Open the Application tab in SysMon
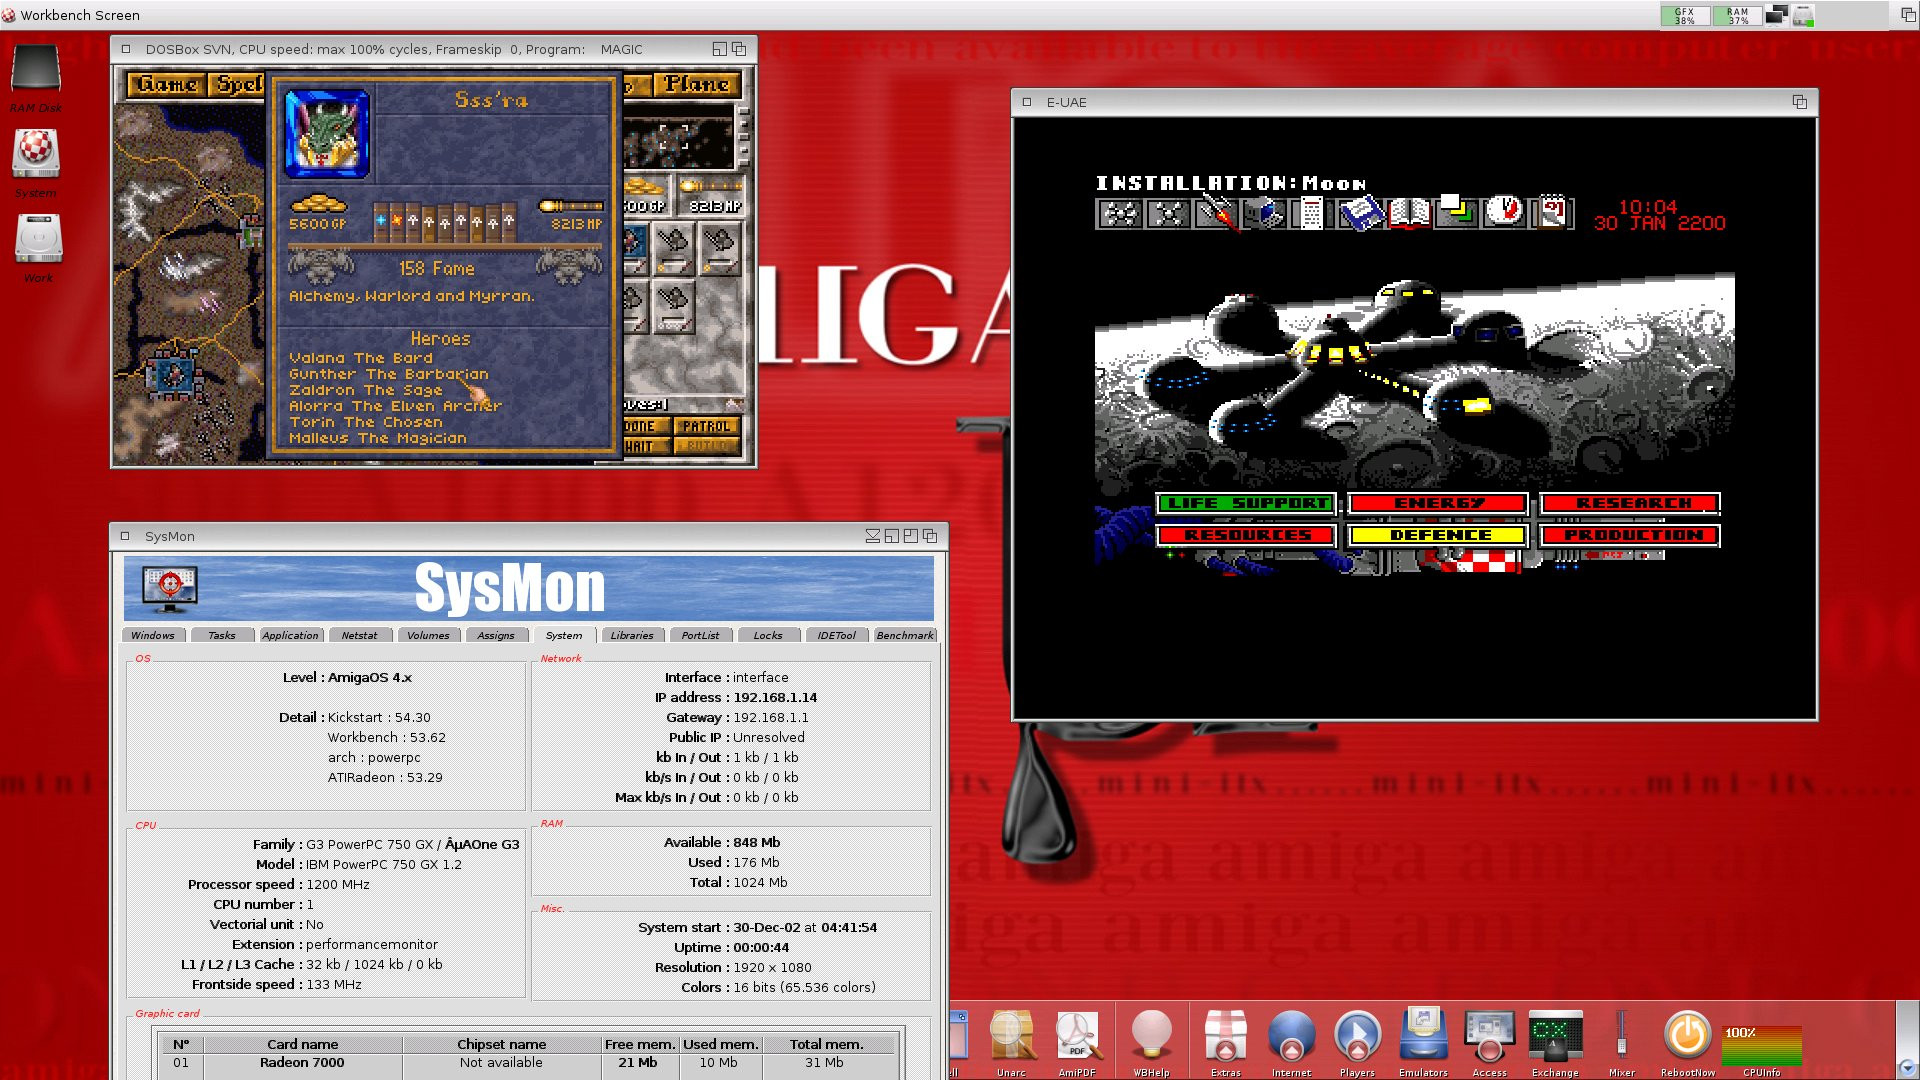Image resolution: width=1920 pixels, height=1080 pixels. coord(290,635)
